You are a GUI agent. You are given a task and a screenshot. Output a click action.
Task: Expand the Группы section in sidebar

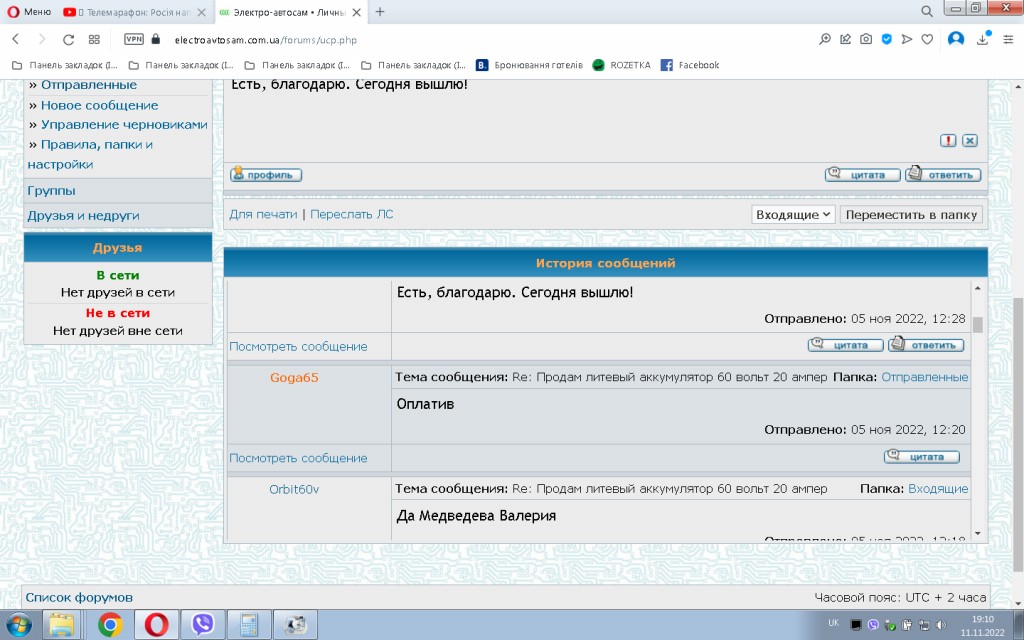pos(51,191)
